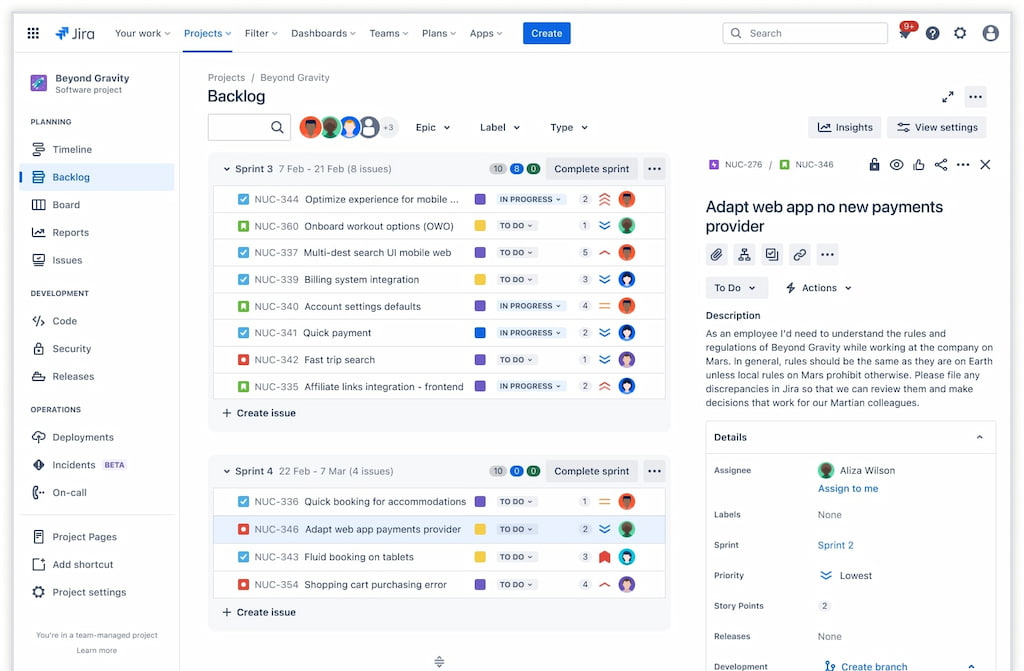
Task: Open the Projects menu in the top bar
Action: click(x=207, y=32)
